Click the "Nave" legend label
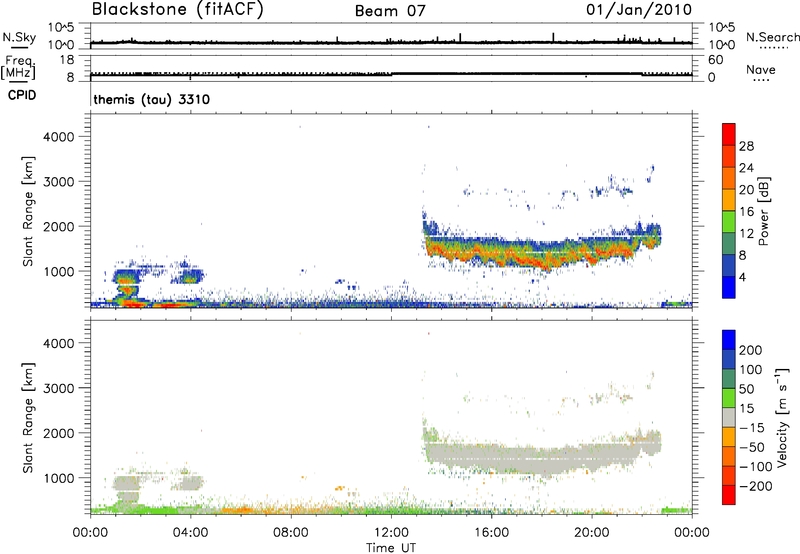Viewport: 800px width, 554px height. [x=761, y=70]
